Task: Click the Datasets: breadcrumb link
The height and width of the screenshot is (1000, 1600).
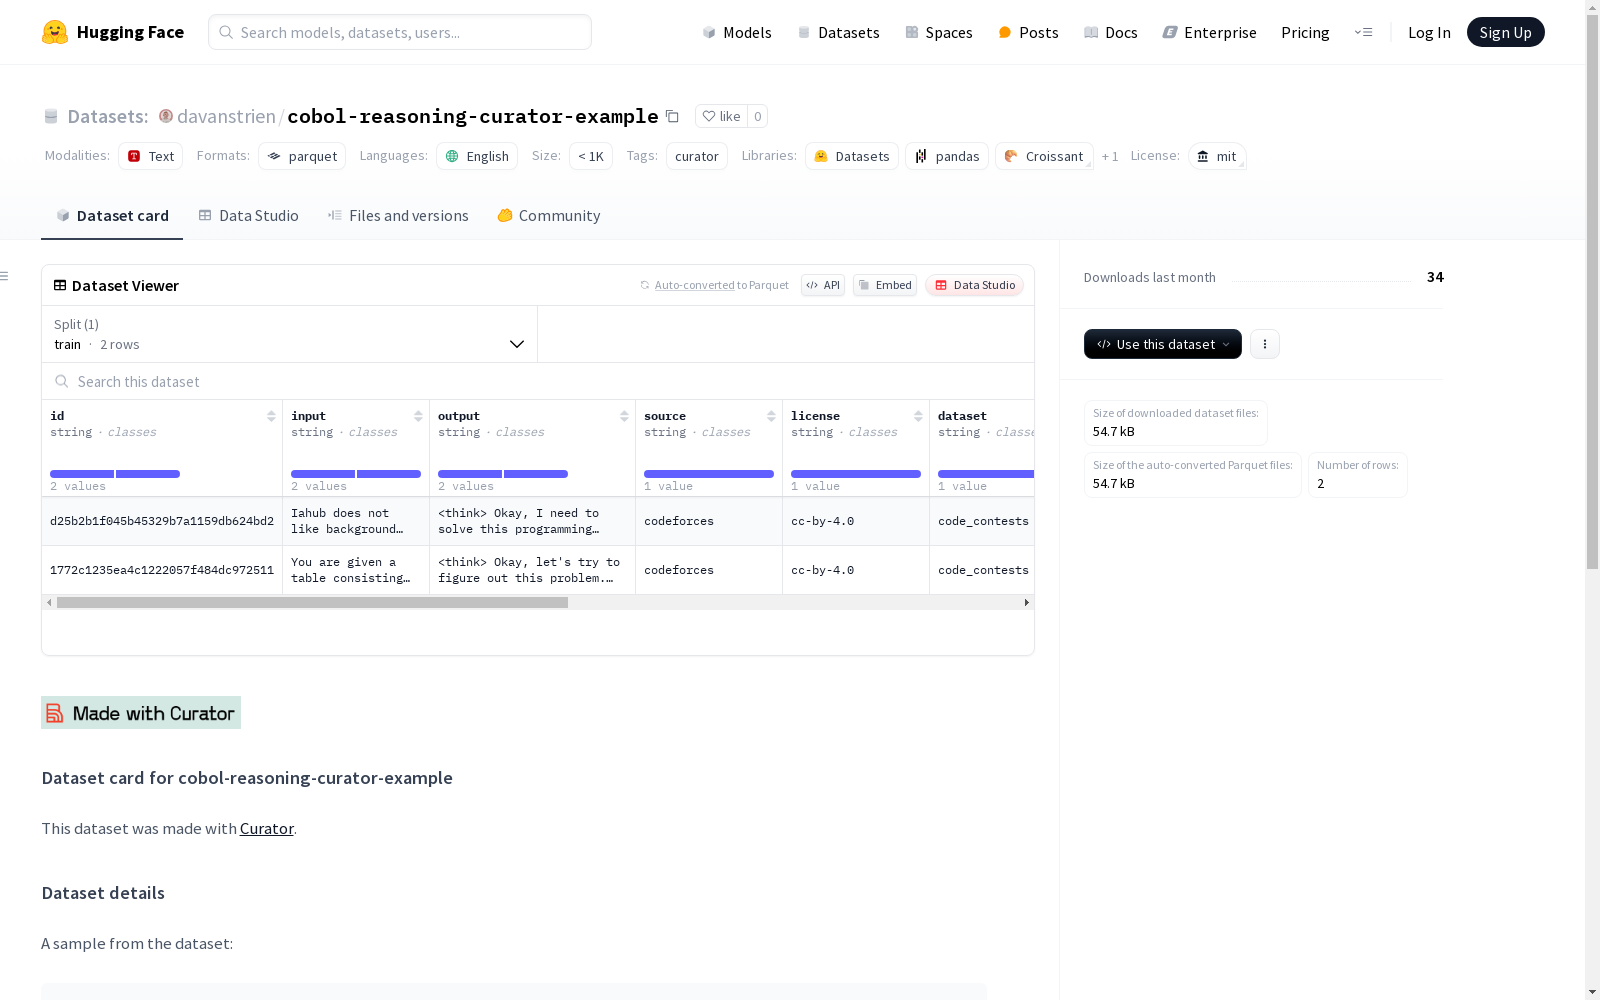Action: [x=107, y=116]
